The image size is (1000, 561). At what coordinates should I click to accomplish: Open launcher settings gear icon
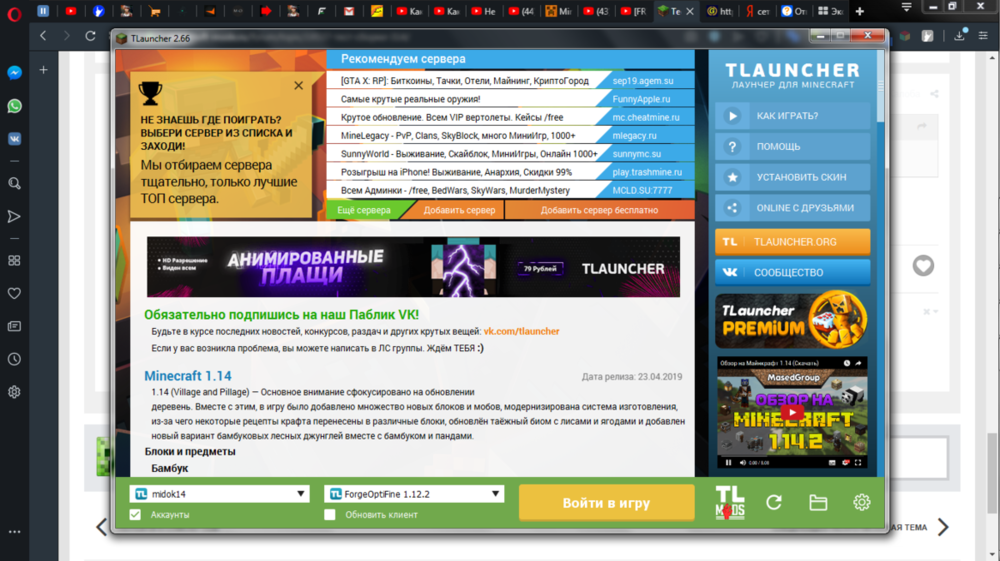862,502
